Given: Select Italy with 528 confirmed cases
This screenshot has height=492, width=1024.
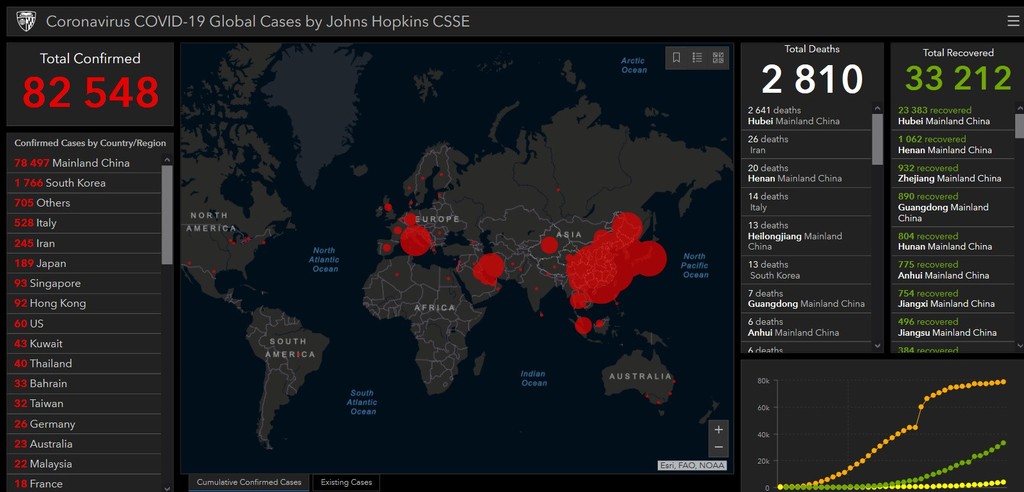Looking at the screenshot, I should [x=84, y=223].
